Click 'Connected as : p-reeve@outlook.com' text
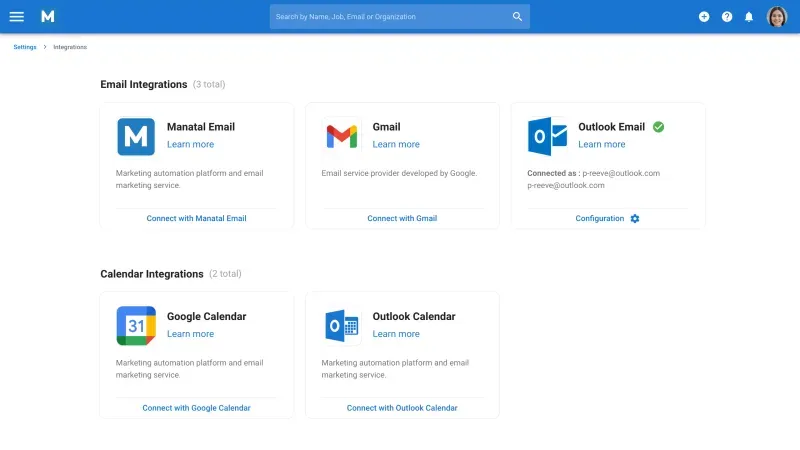Screen dimensions: 800x450 pyautogui.click(x=593, y=173)
